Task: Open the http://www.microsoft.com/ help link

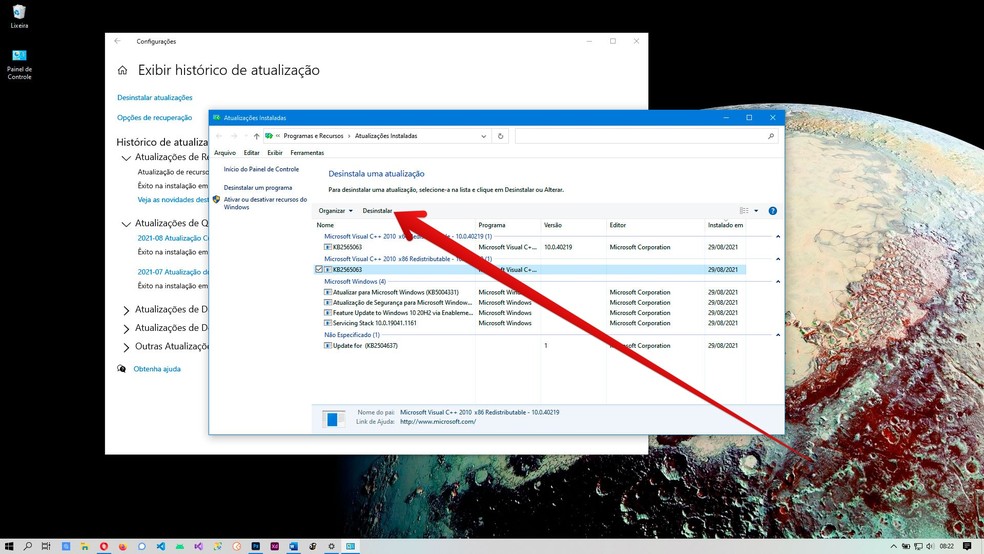Action: click(438, 422)
